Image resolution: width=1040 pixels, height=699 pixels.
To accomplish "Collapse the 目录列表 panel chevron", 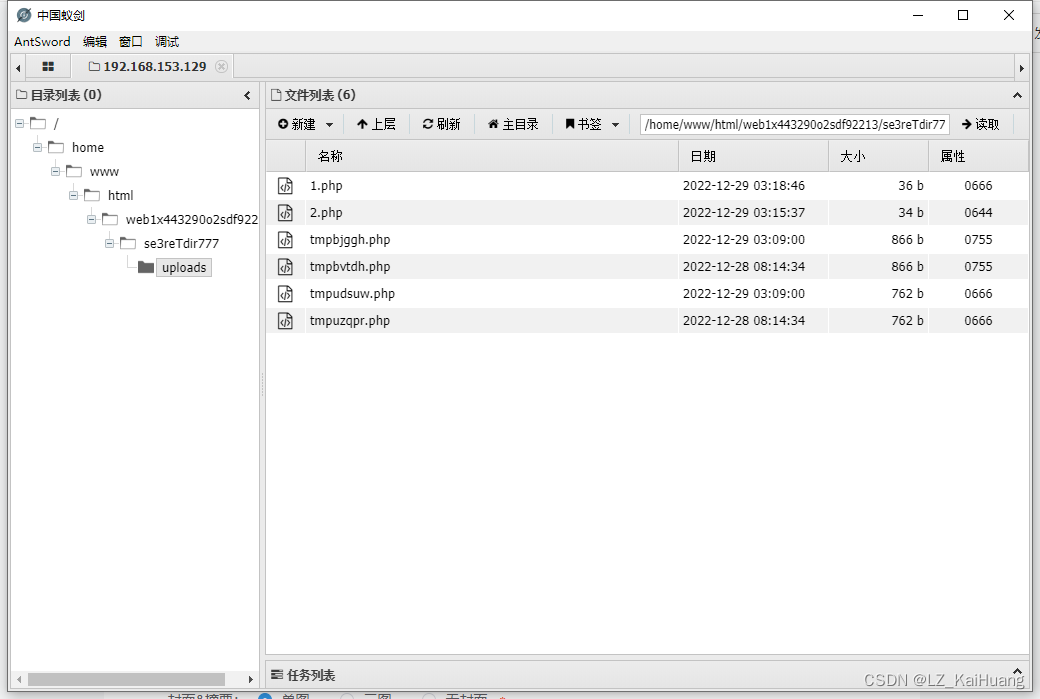I will [247, 95].
